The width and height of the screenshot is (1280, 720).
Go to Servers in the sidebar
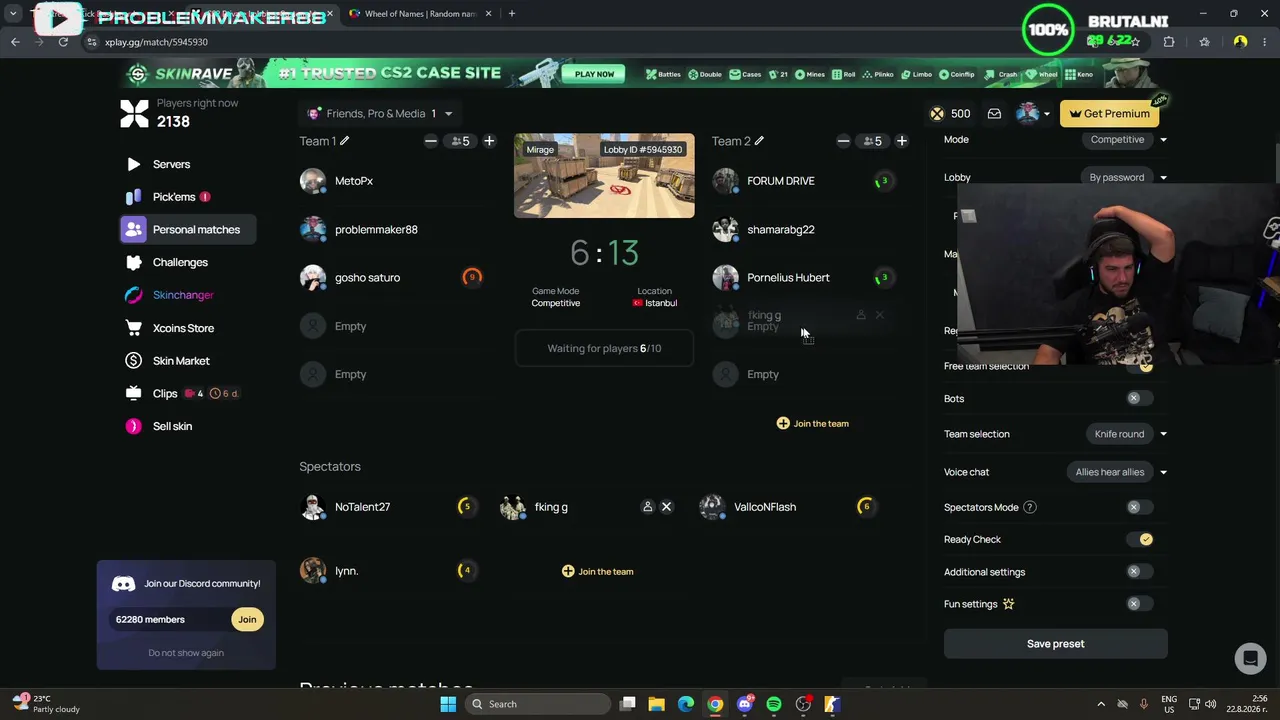[171, 164]
